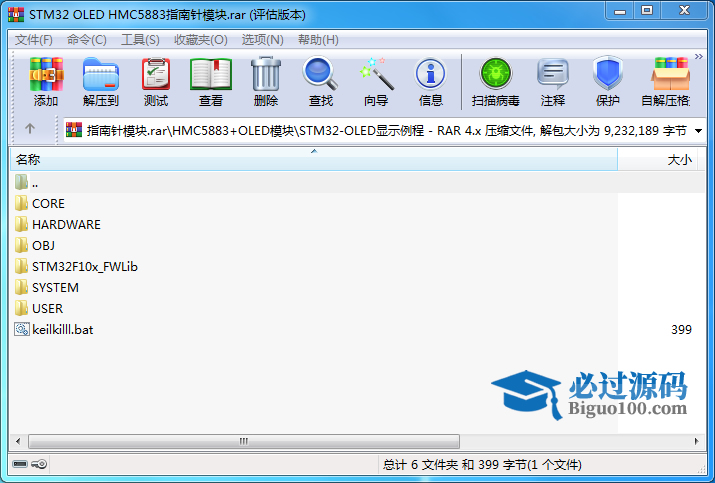The height and width of the screenshot is (483, 715).
Task: Maximize the WinRAR window
Action: 647,10
